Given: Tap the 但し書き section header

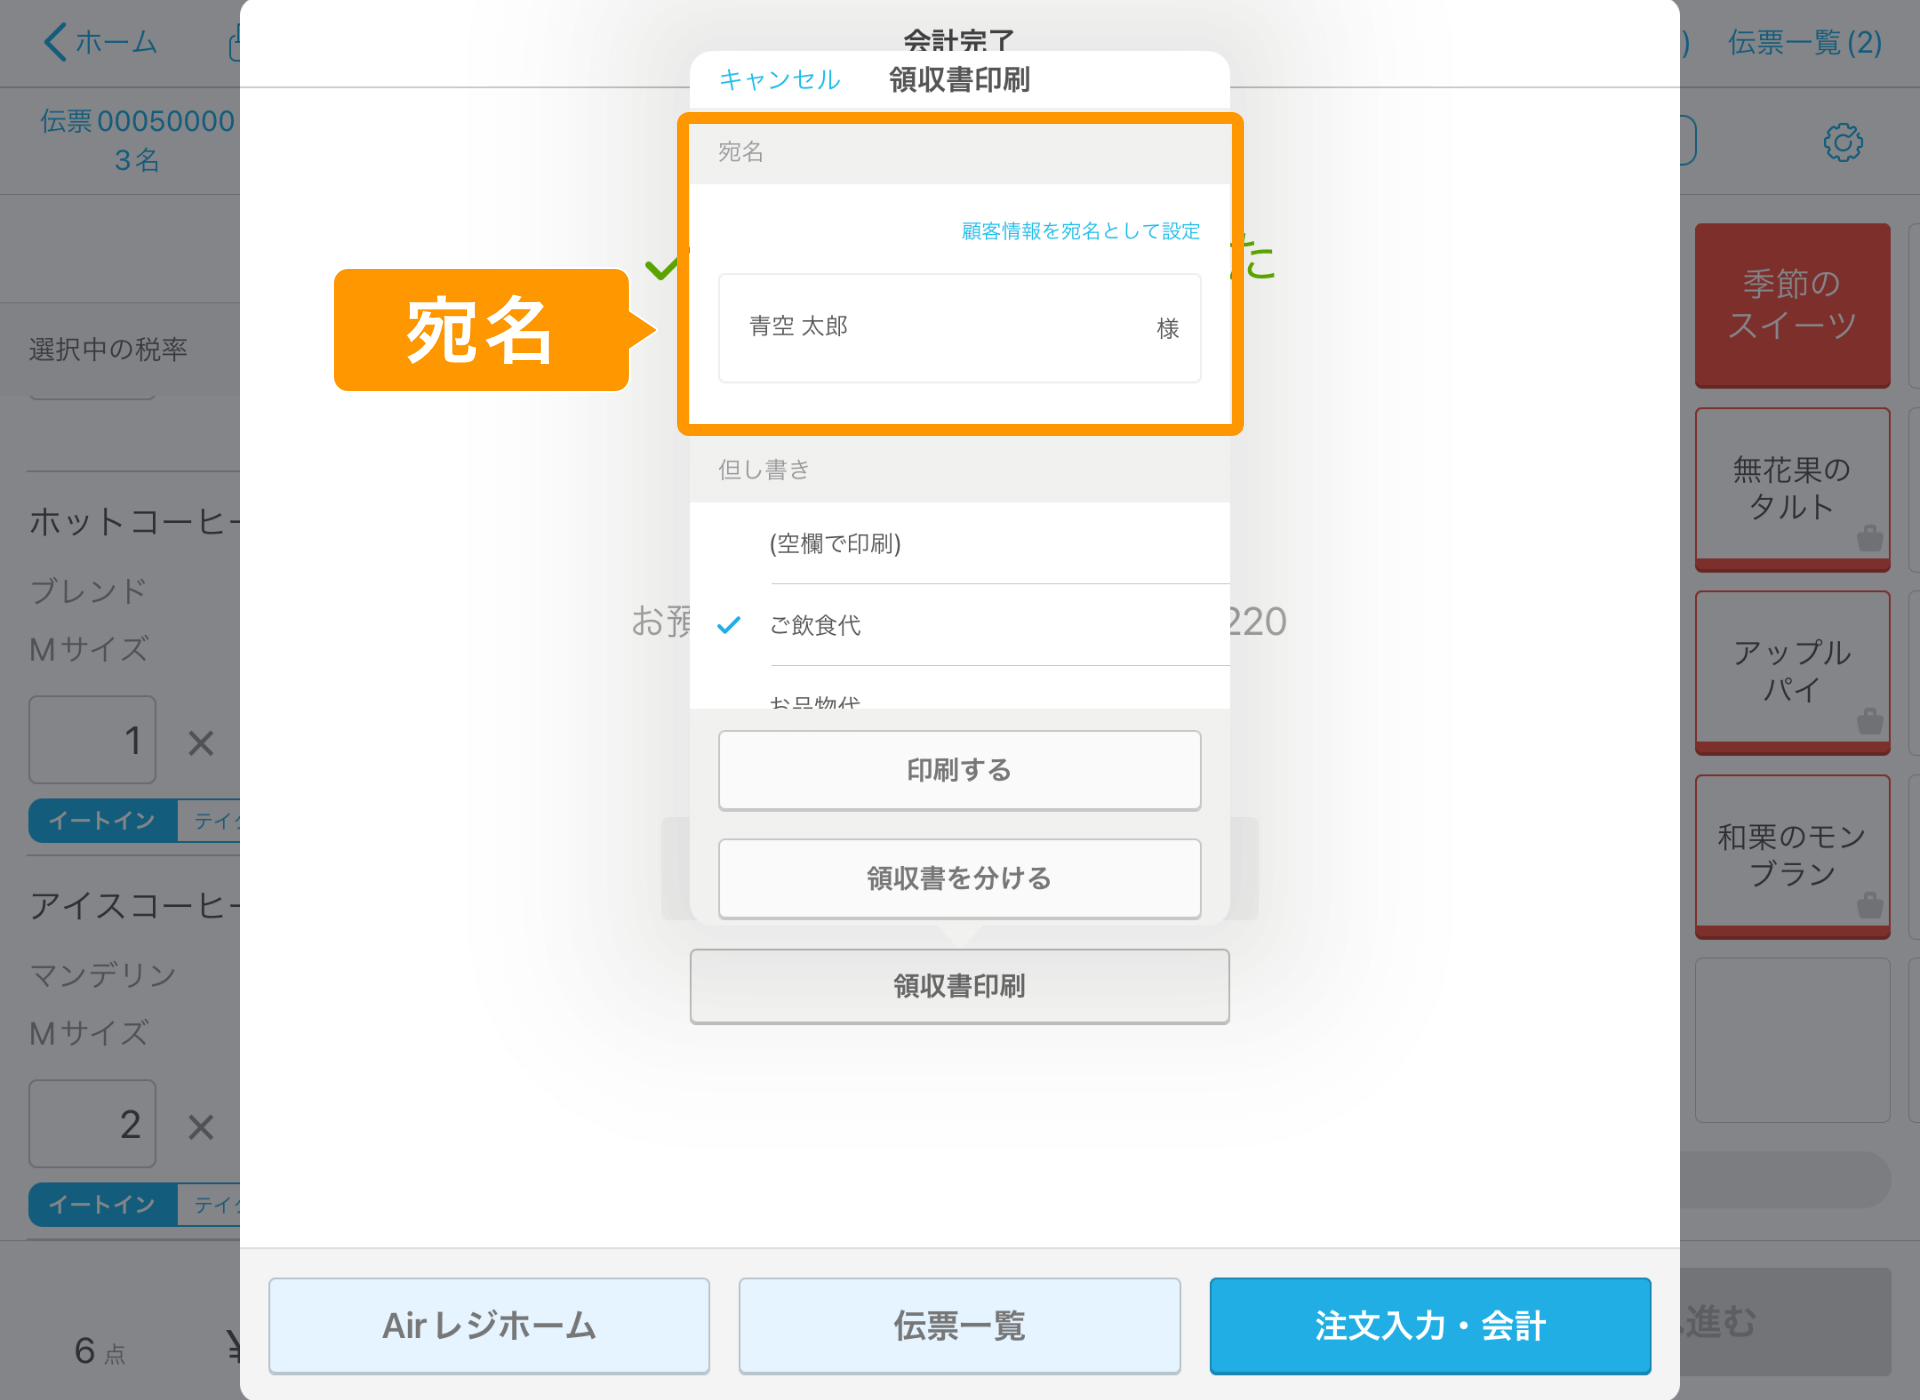Looking at the screenshot, I should 960,469.
